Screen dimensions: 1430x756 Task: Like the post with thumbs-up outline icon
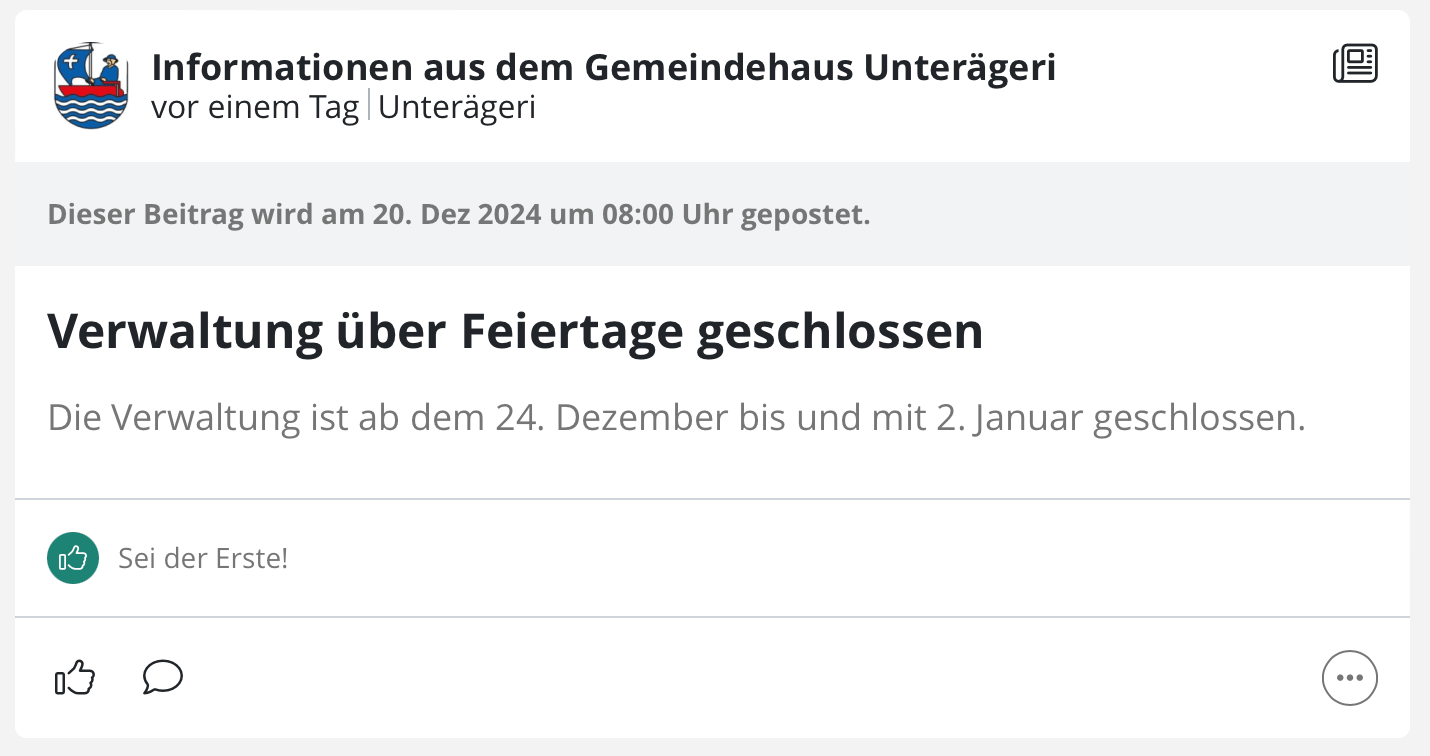[x=74, y=678]
